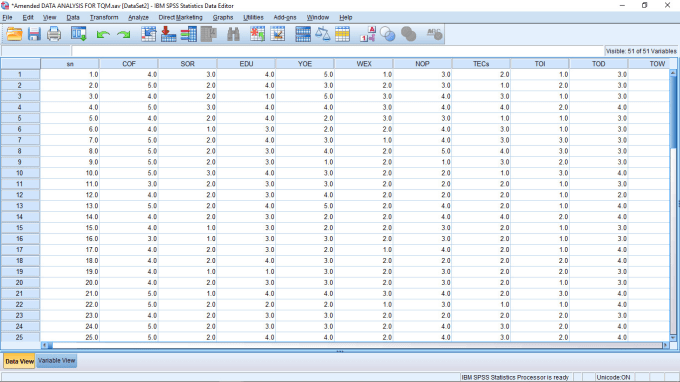Switch to the Variable View tab
Viewport: 680px width, 382px height.
56,361
